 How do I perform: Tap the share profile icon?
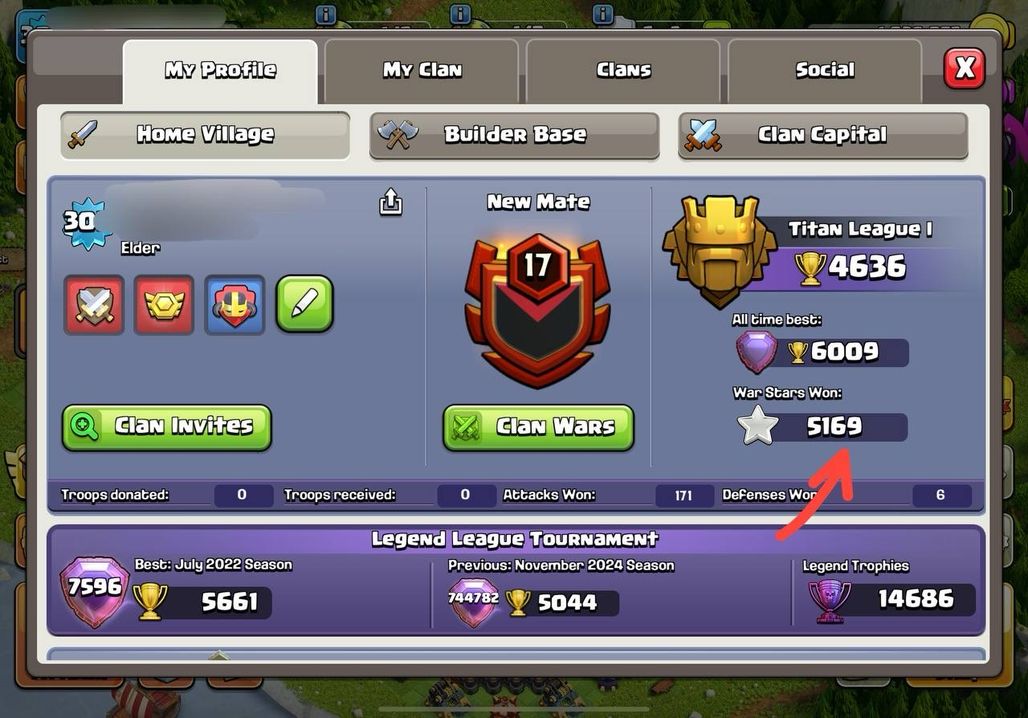click(391, 202)
